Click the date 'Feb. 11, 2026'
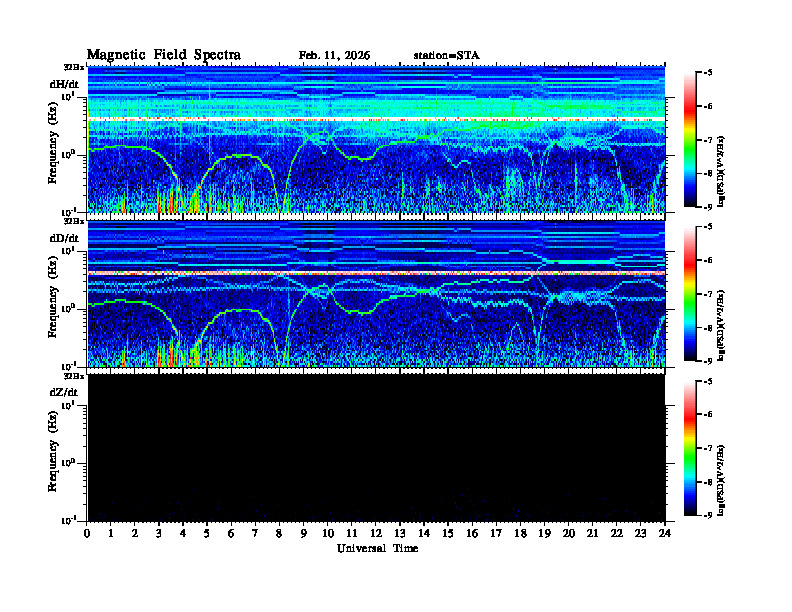792x612 pixels. tap(334, 56)
